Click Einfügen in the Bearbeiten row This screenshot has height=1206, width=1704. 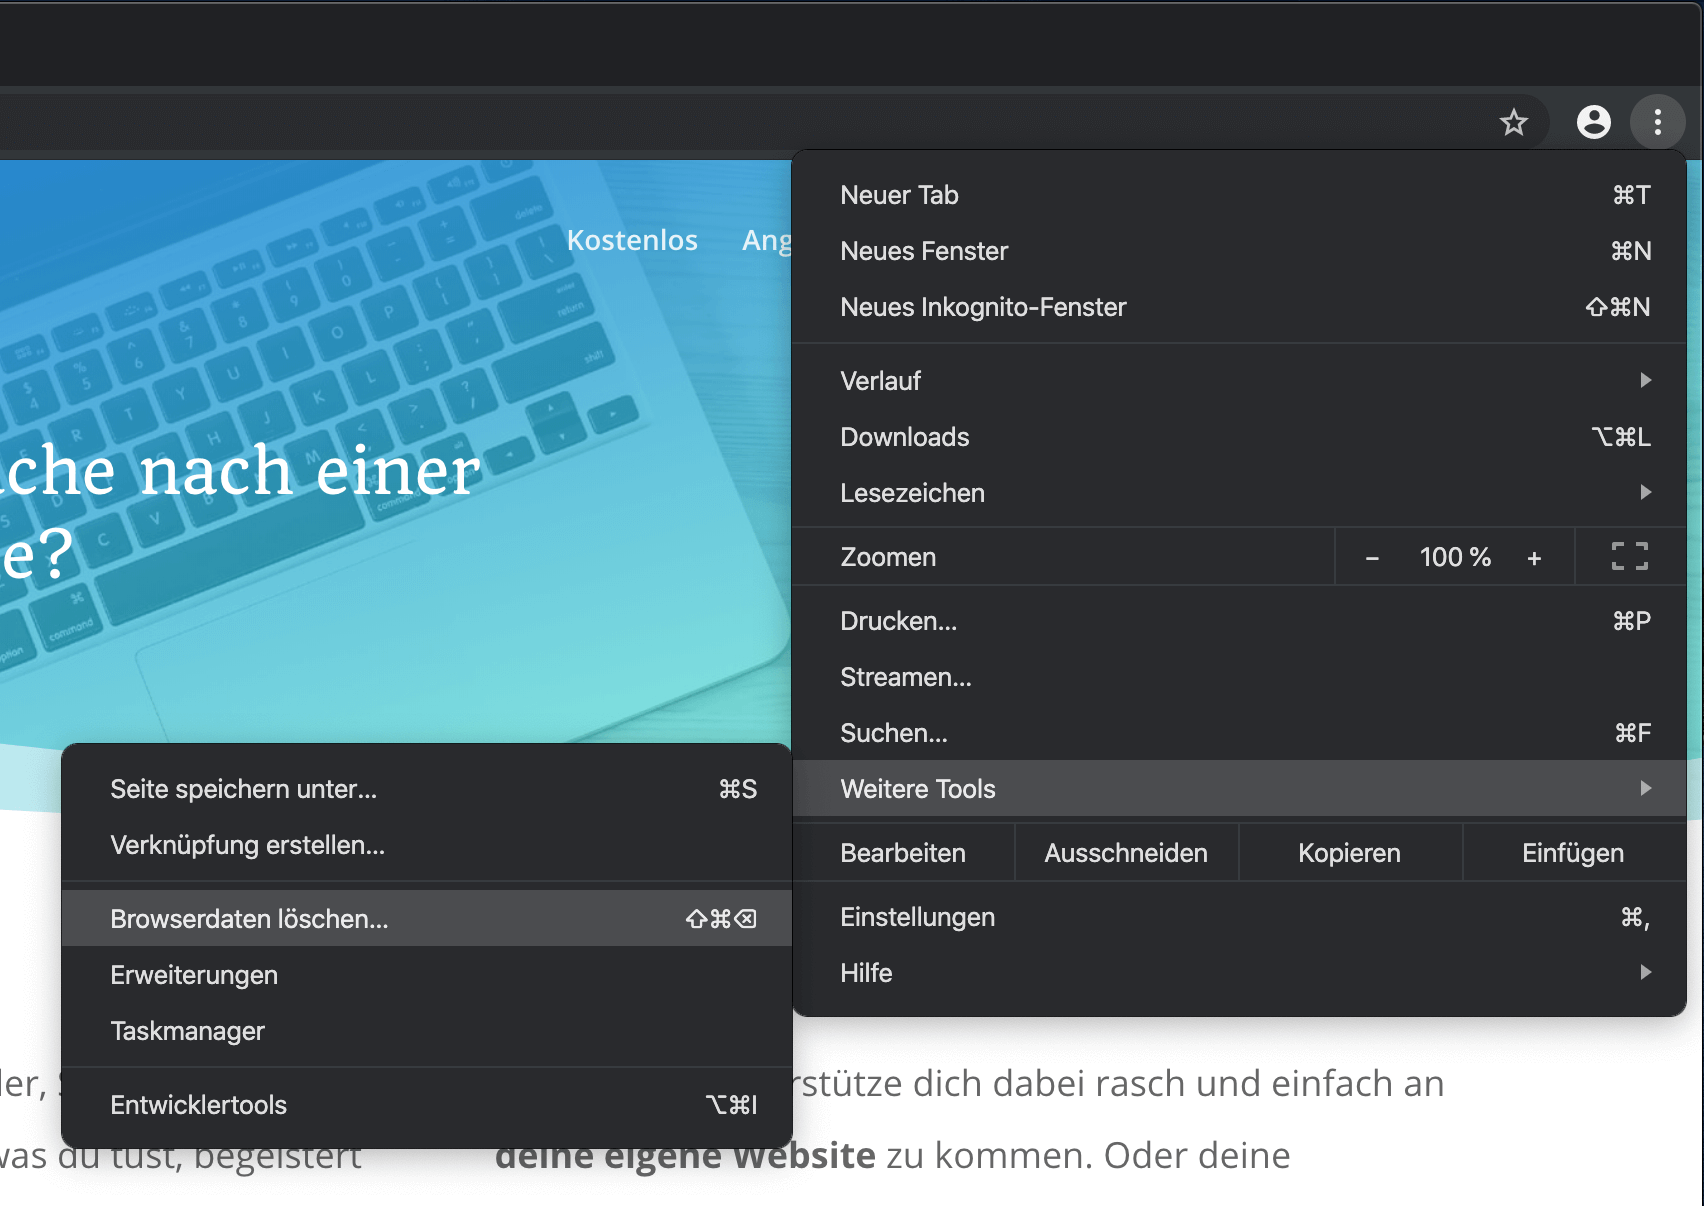pos(1573,853)
